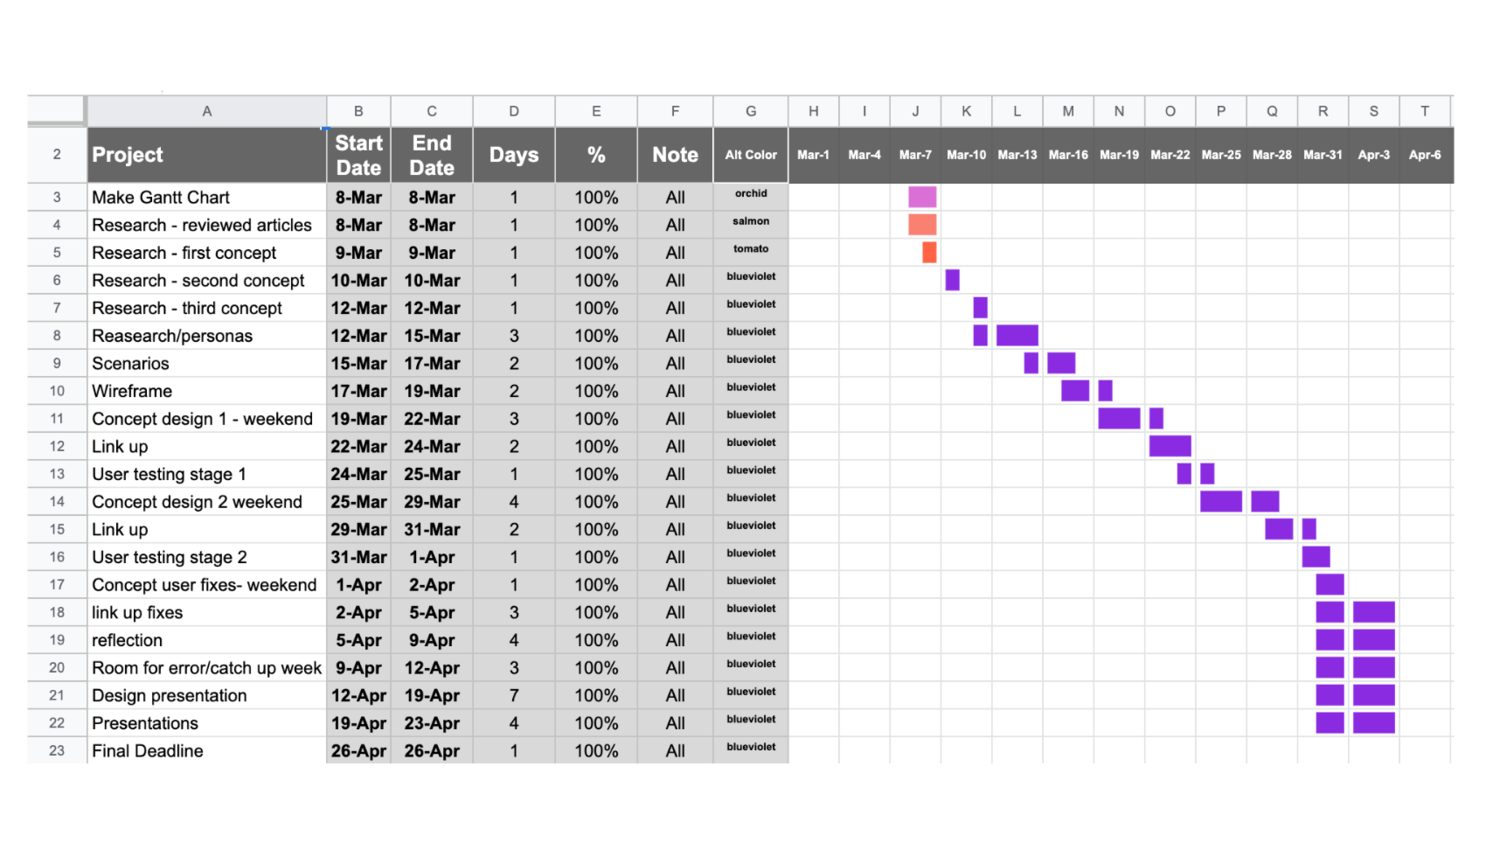Click the Final Deadline project cell
The width and height of the screenshot is (1500, 843).
[x=207, y=751]
